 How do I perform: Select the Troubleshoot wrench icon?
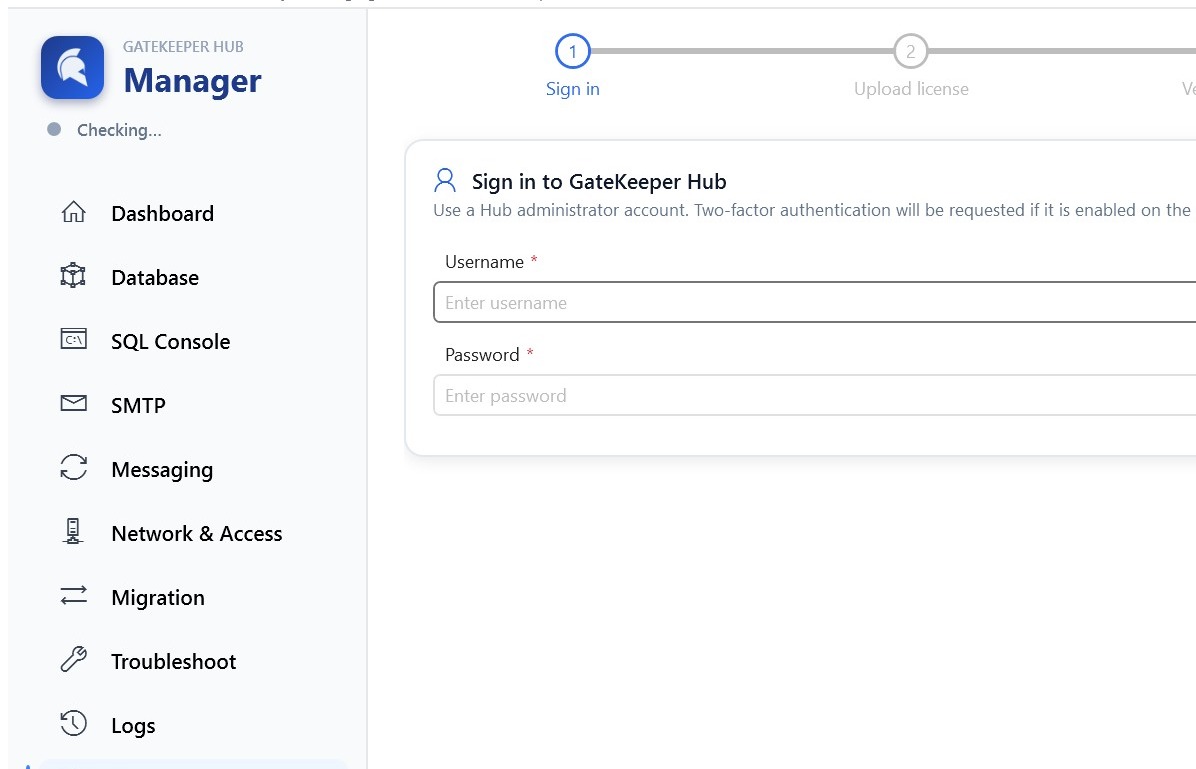point(73,659)
